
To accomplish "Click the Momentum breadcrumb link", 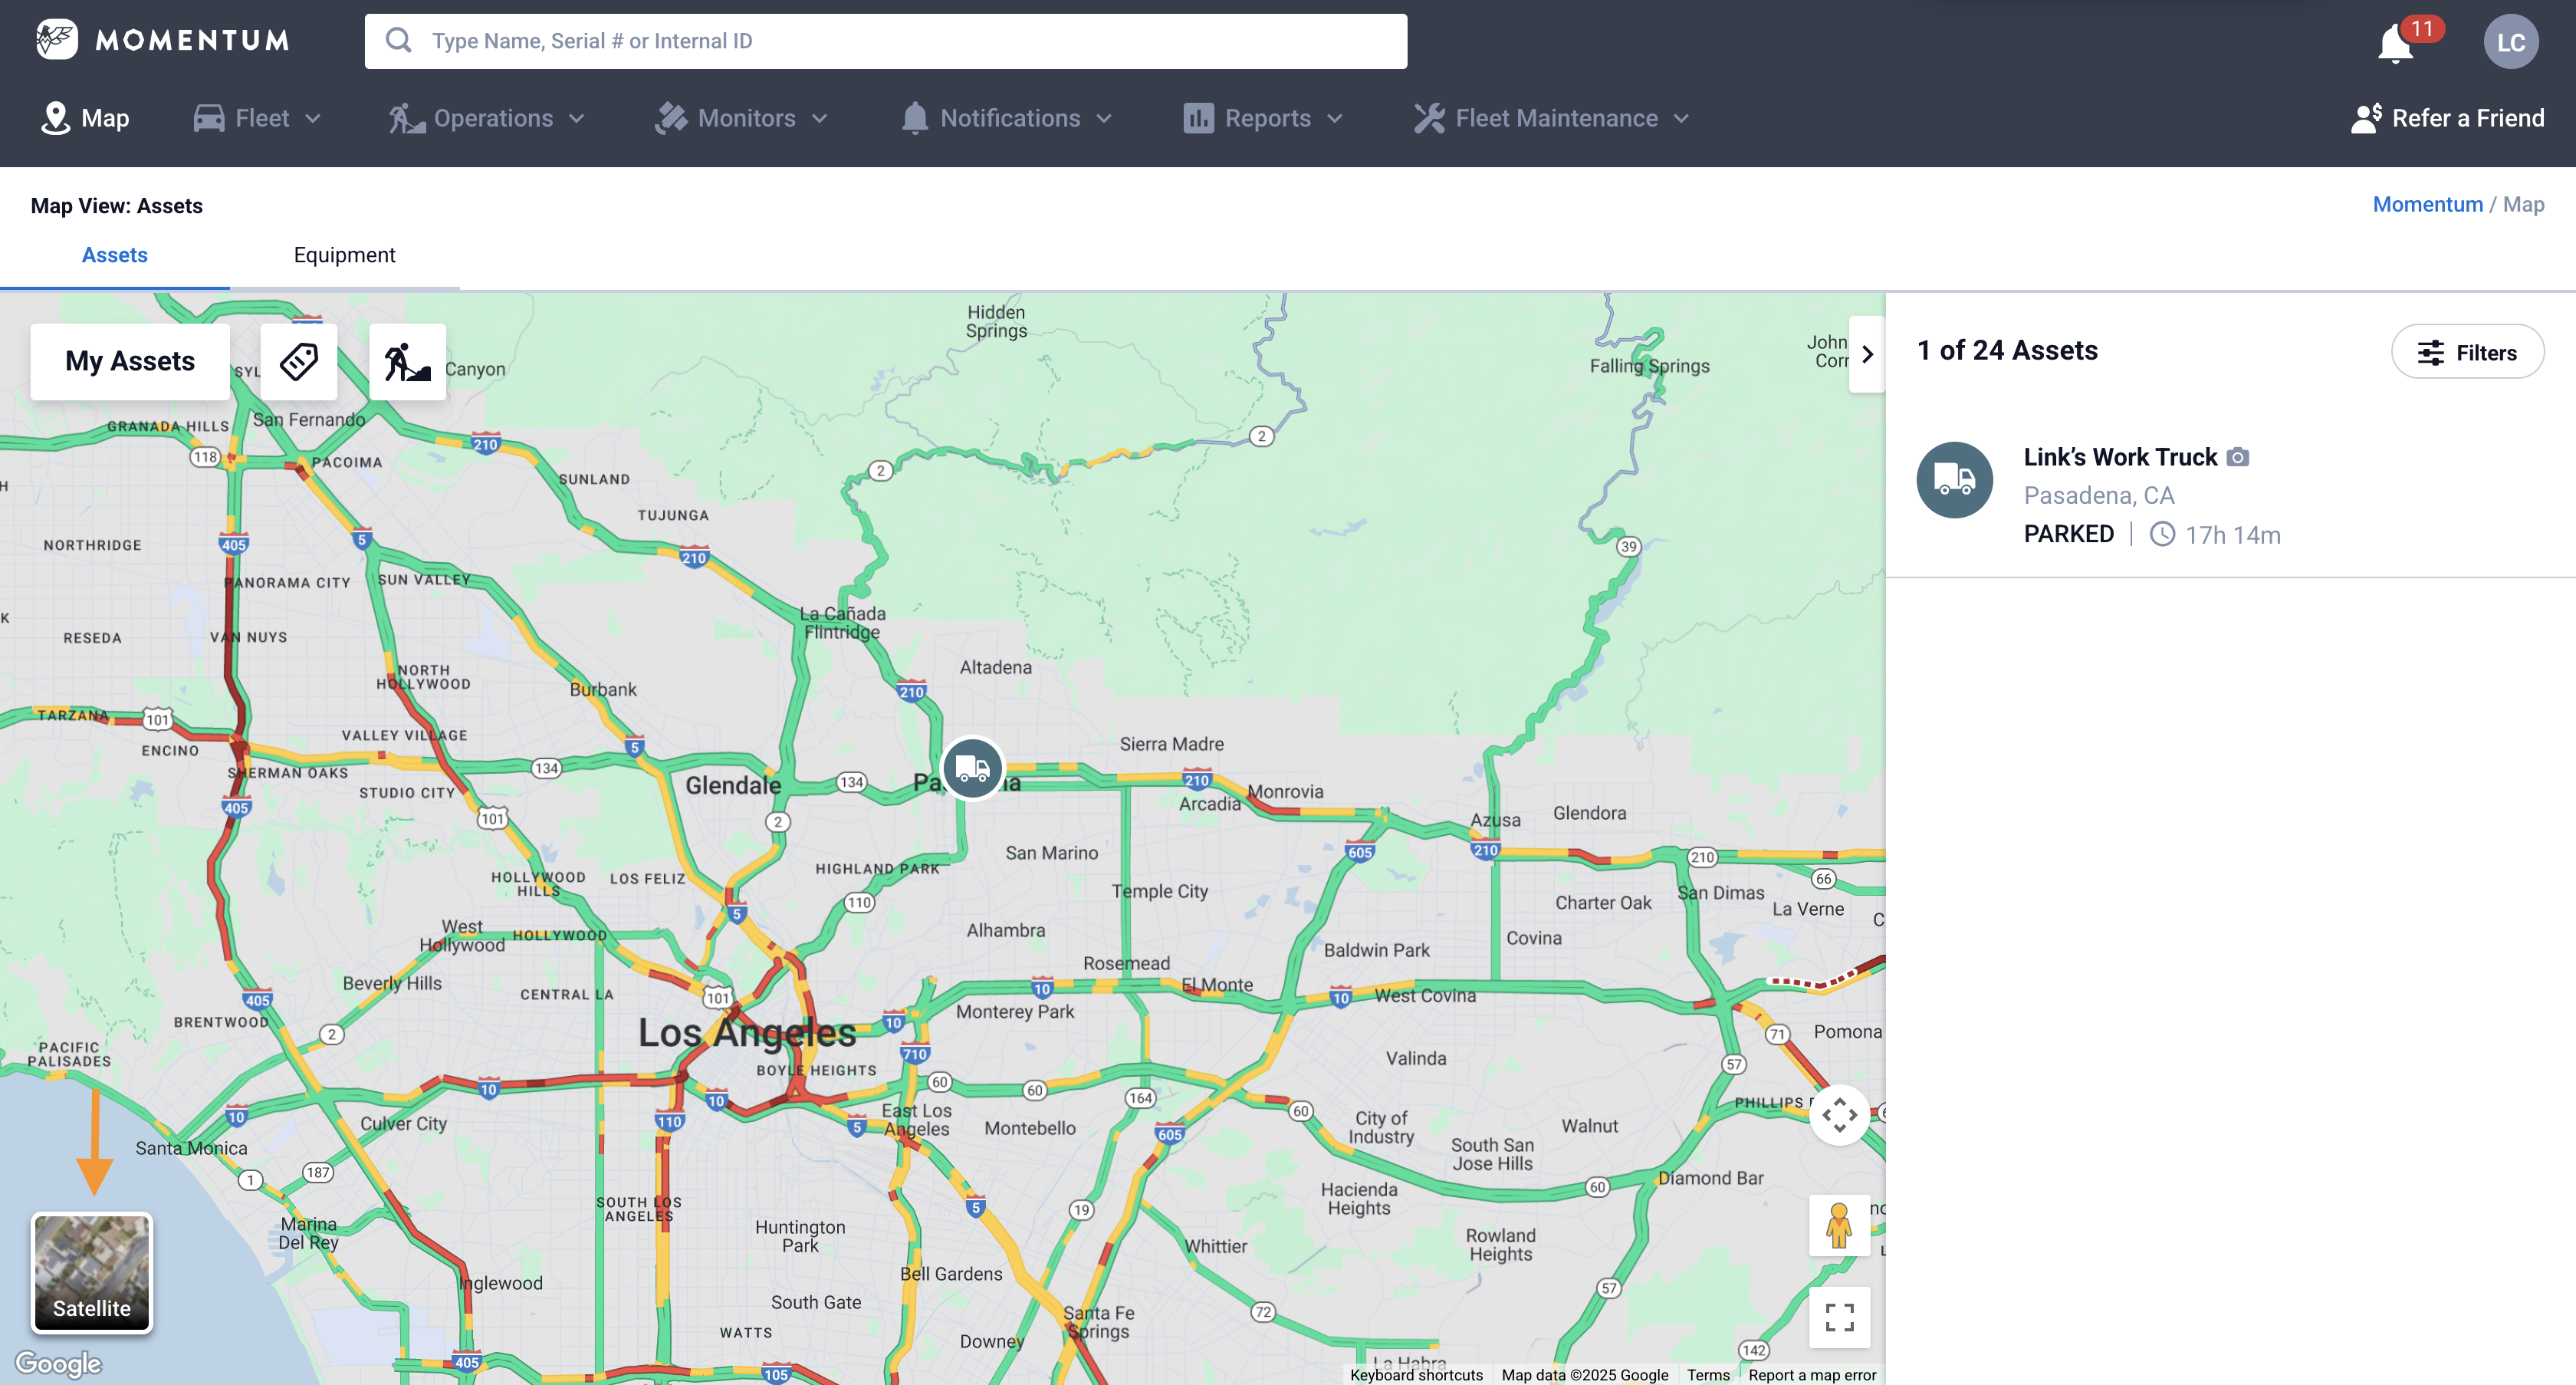I will (x=2427, y=204).
